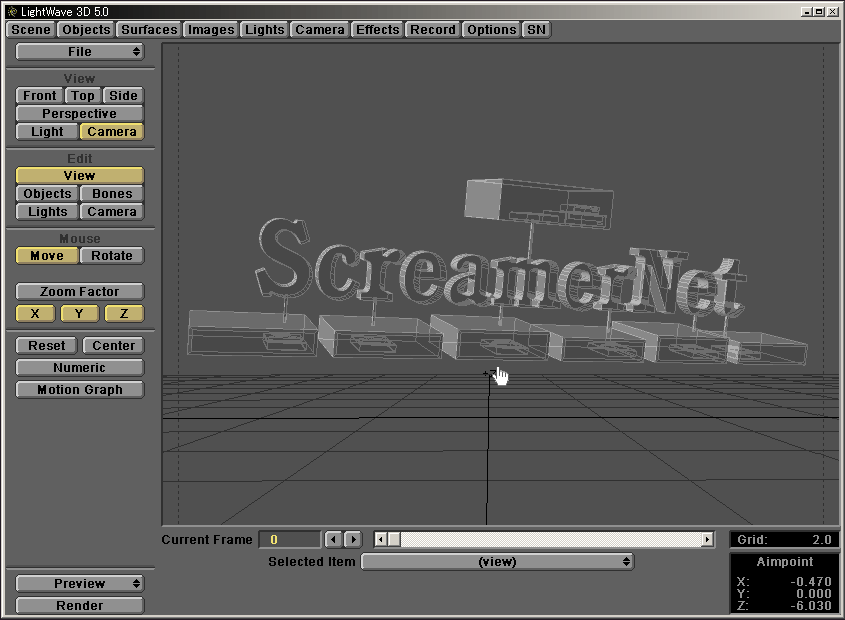Switch mouse mode to Rotate
The image size is (845, 620).
click(x=112, y=256)
